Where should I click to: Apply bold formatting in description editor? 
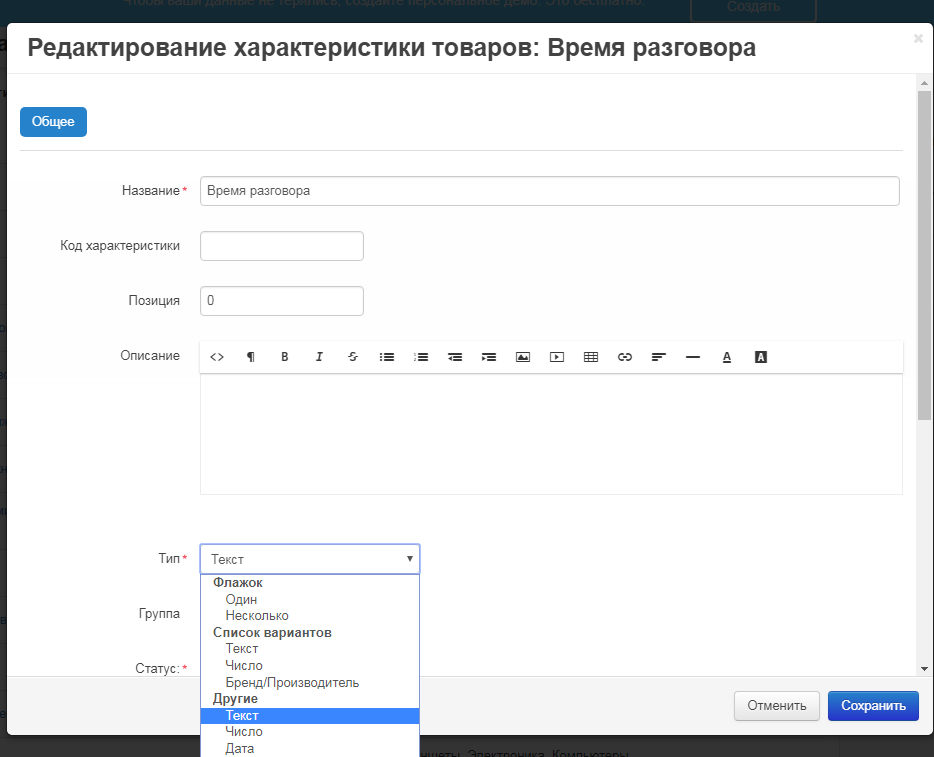click(x=285, y=357)
